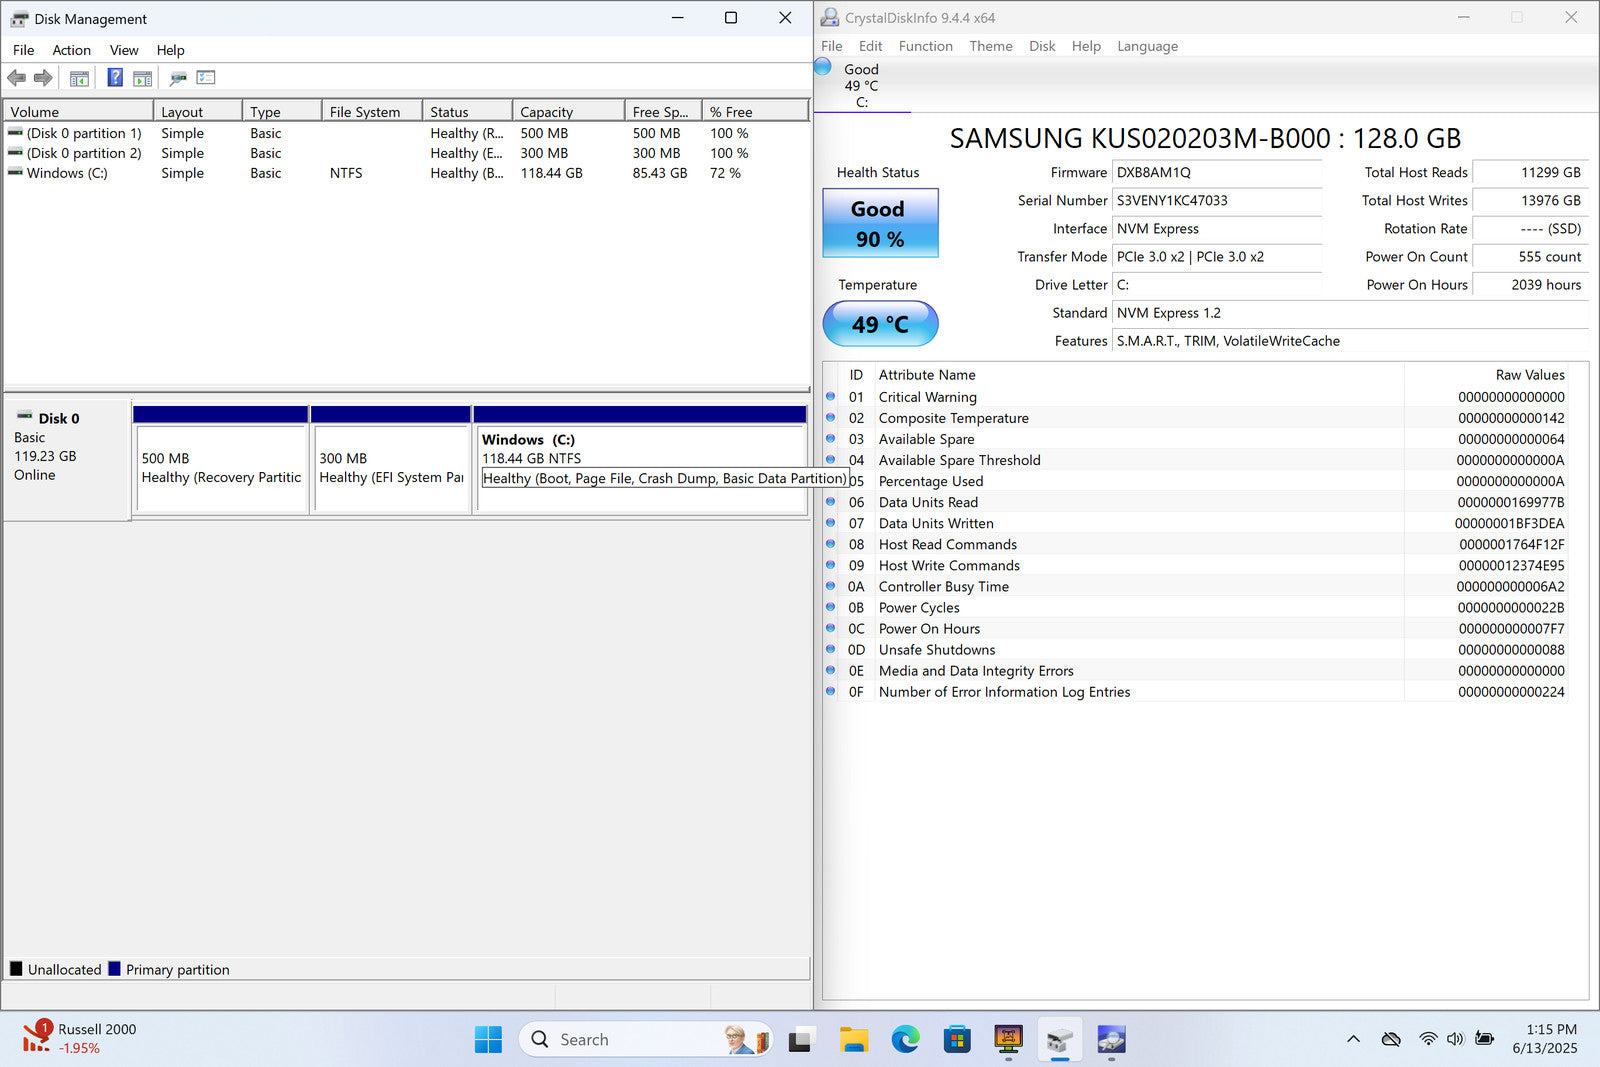1600x1067 pixels.
Task: Launch Microsoft Edge from taskbar
Action: point(905,1040)
